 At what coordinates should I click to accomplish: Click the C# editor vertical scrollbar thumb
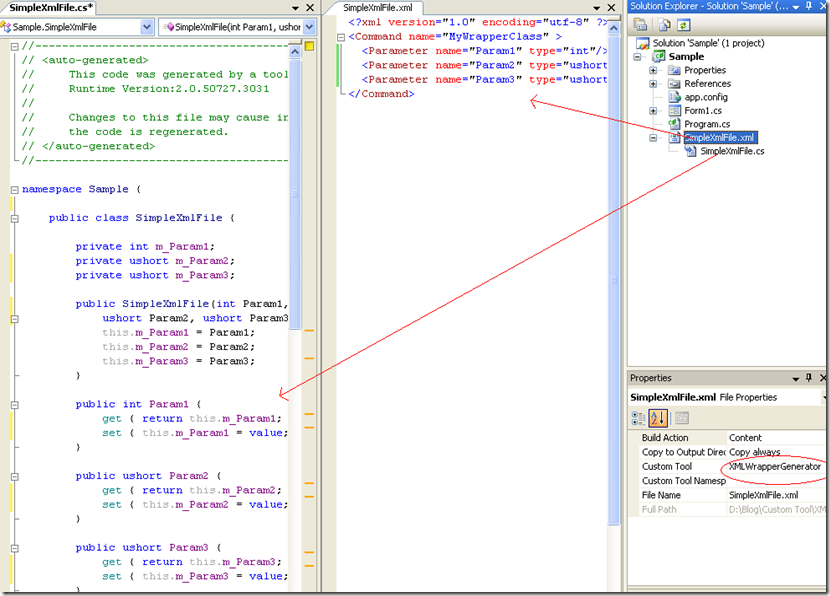pyautogui.click(x=295, y=193)
